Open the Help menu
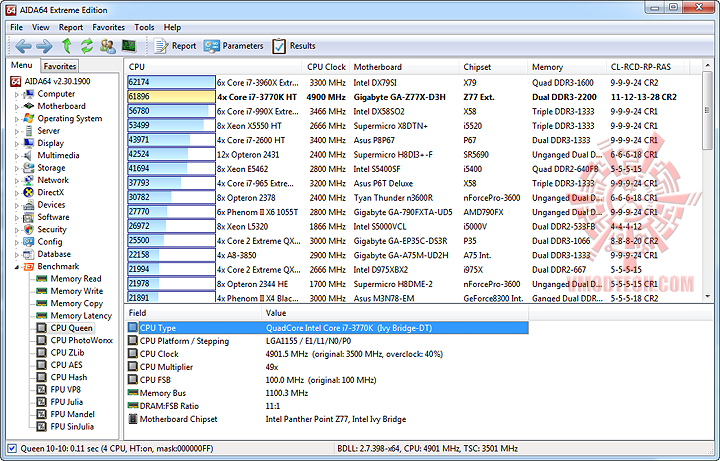Image resolution: width=720 pixels, height=461 pixels. click(x=172, y=28)
